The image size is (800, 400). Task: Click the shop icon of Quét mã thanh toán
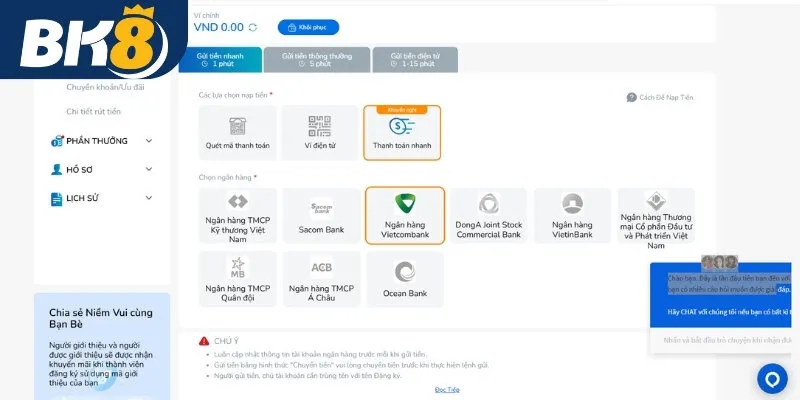click(x=238, y=126)
